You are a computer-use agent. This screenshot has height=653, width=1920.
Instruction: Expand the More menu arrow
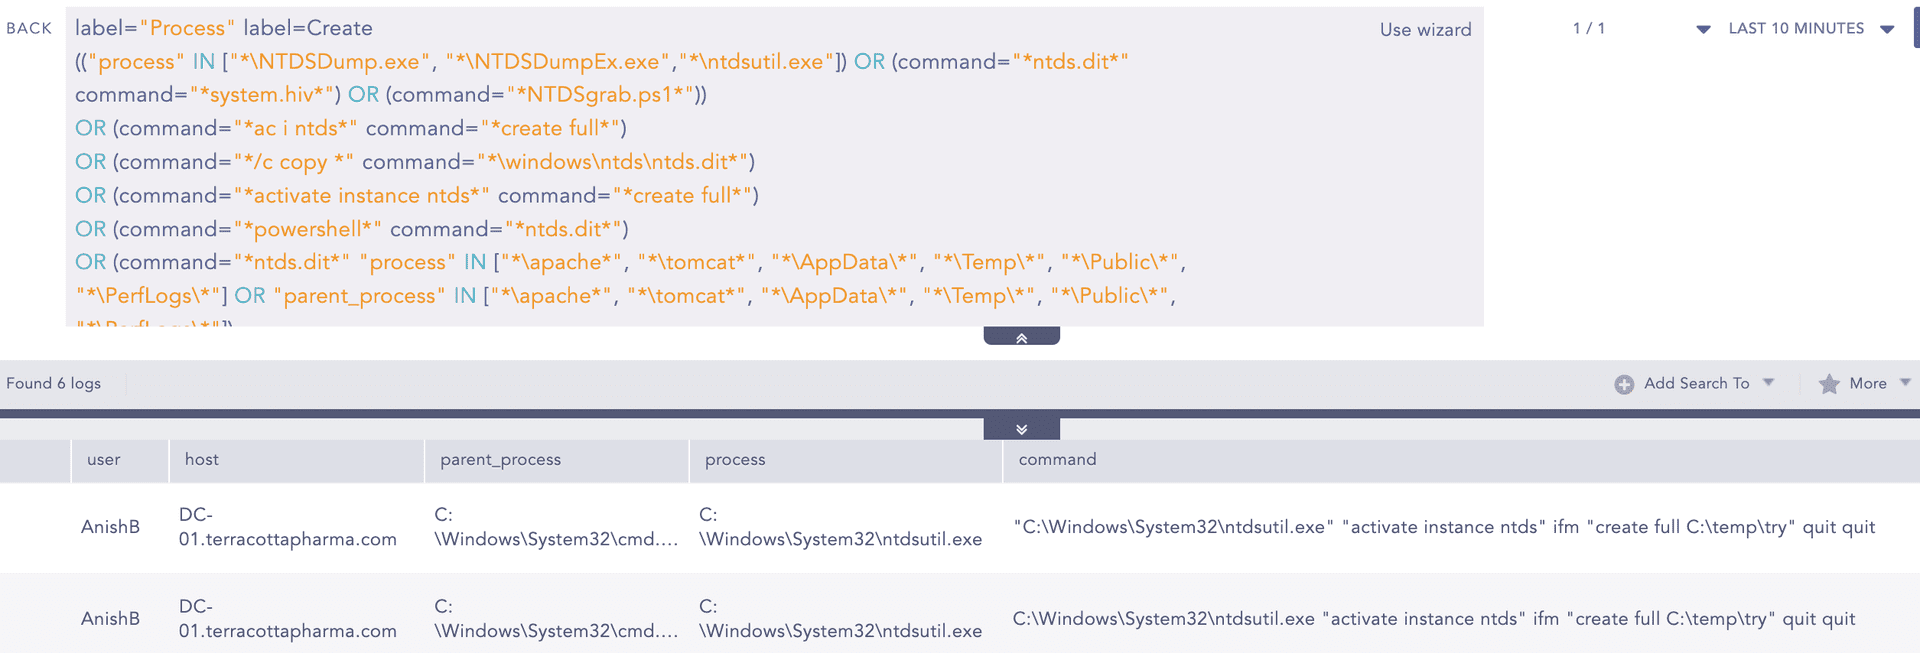(1905, 383)
